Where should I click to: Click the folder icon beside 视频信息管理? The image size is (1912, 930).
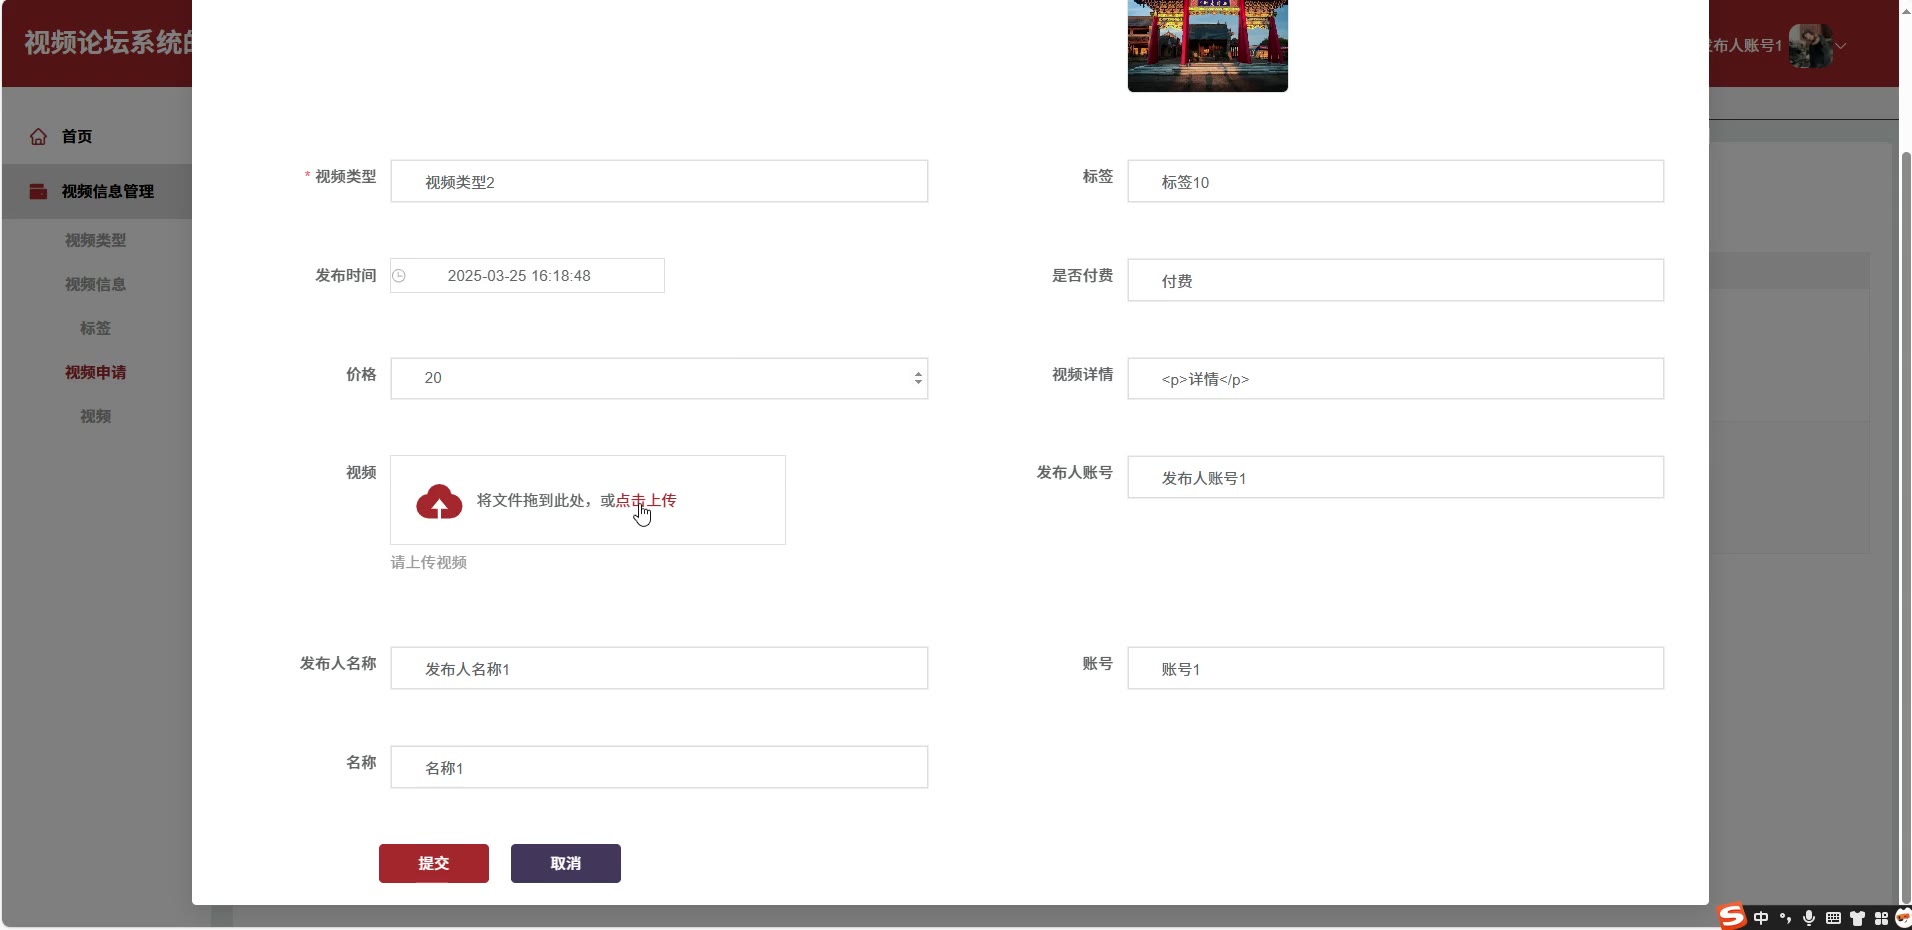coord(38,192)
